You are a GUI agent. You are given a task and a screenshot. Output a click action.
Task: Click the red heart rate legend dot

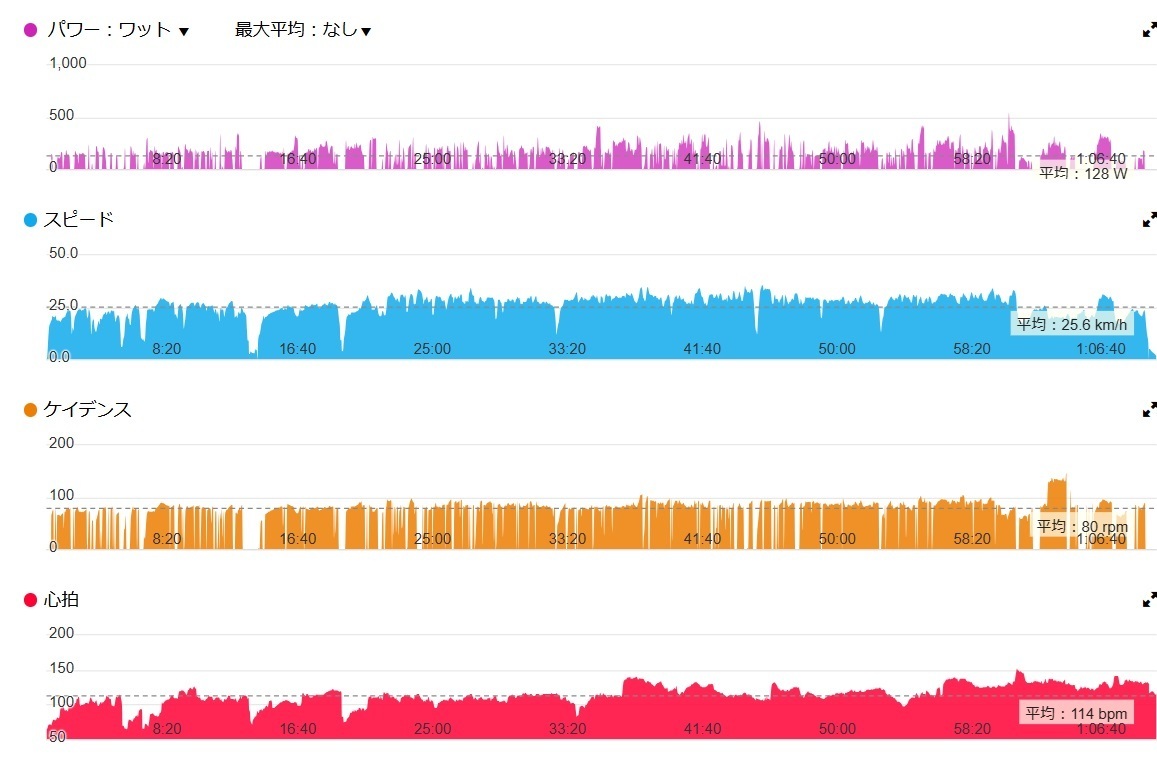[x=30, y=600]
